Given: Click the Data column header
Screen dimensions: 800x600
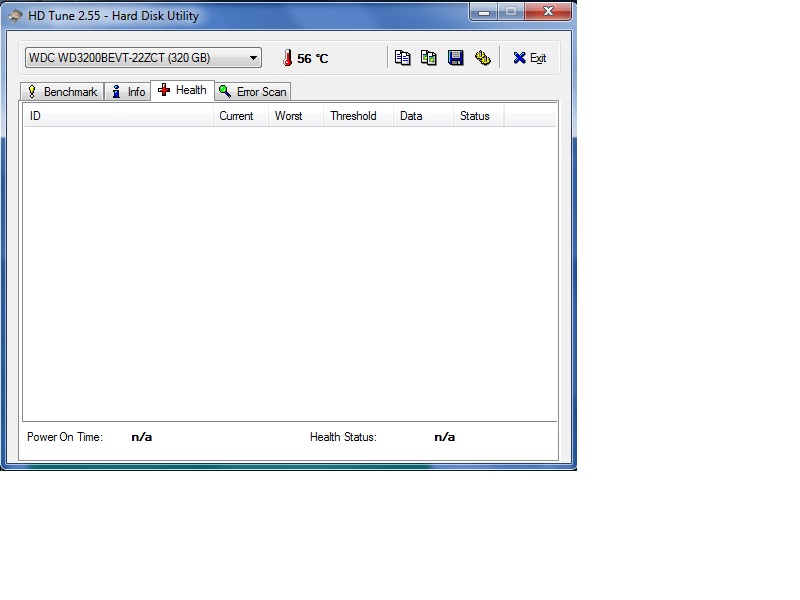Looking at the screenshot, I should click(x=423, y=116).
